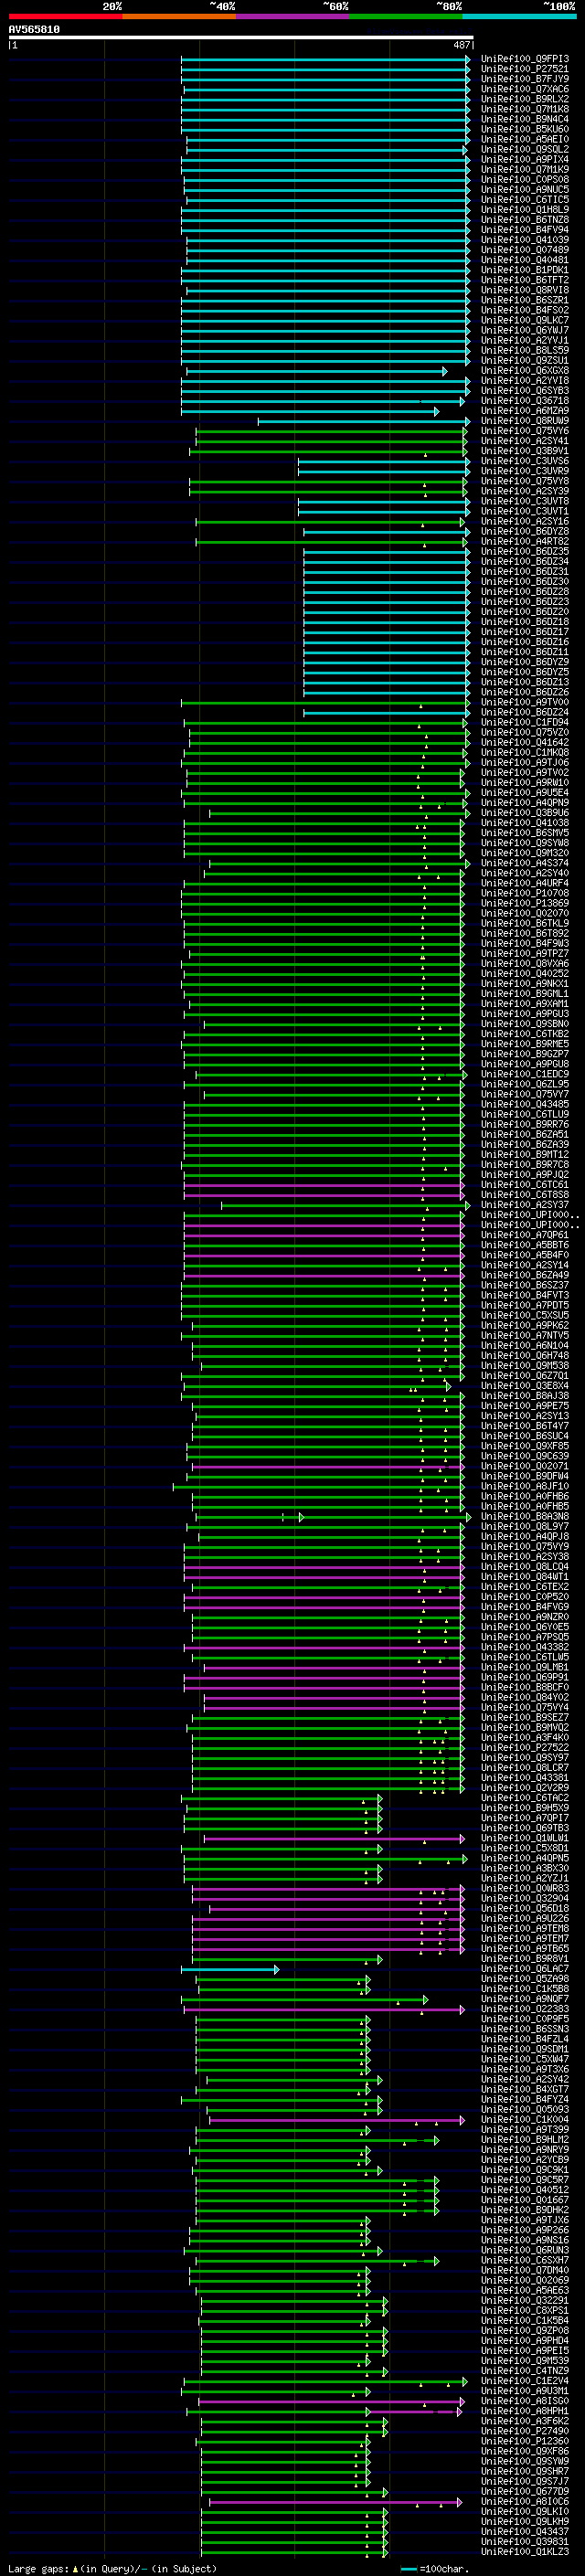This screenshot has height=2576, width=585.
Task: Open hit UniRef100_B9N4C4
Action: (x=525, y=119)
